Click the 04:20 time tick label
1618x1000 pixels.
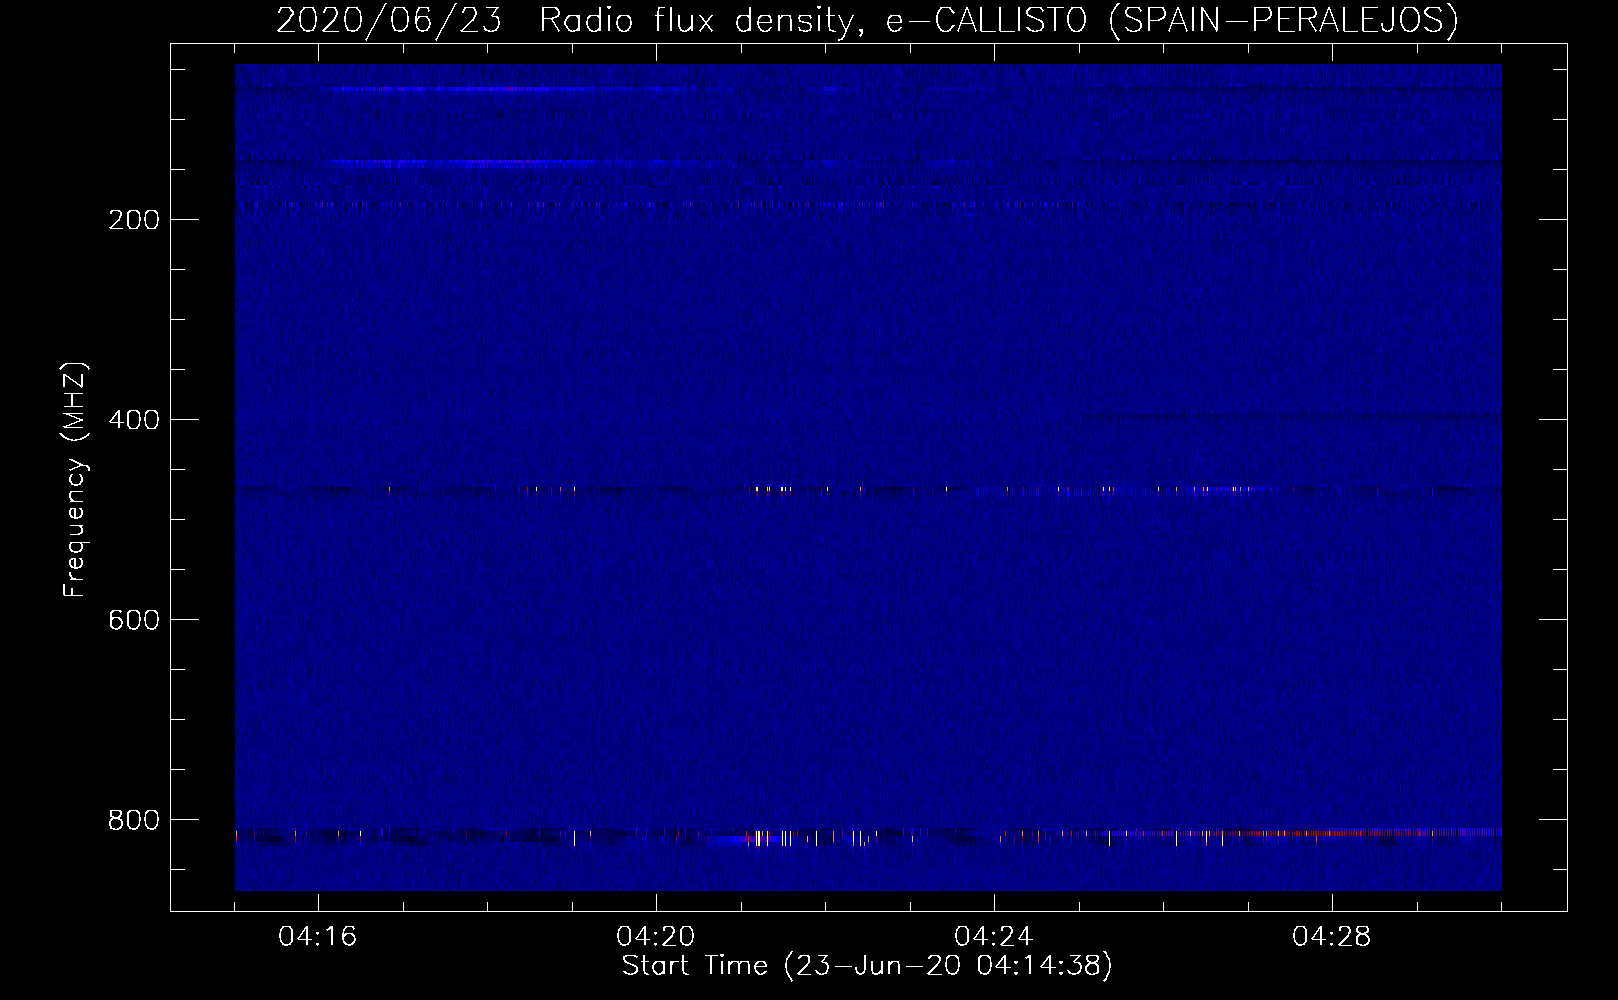pos(656,937)
